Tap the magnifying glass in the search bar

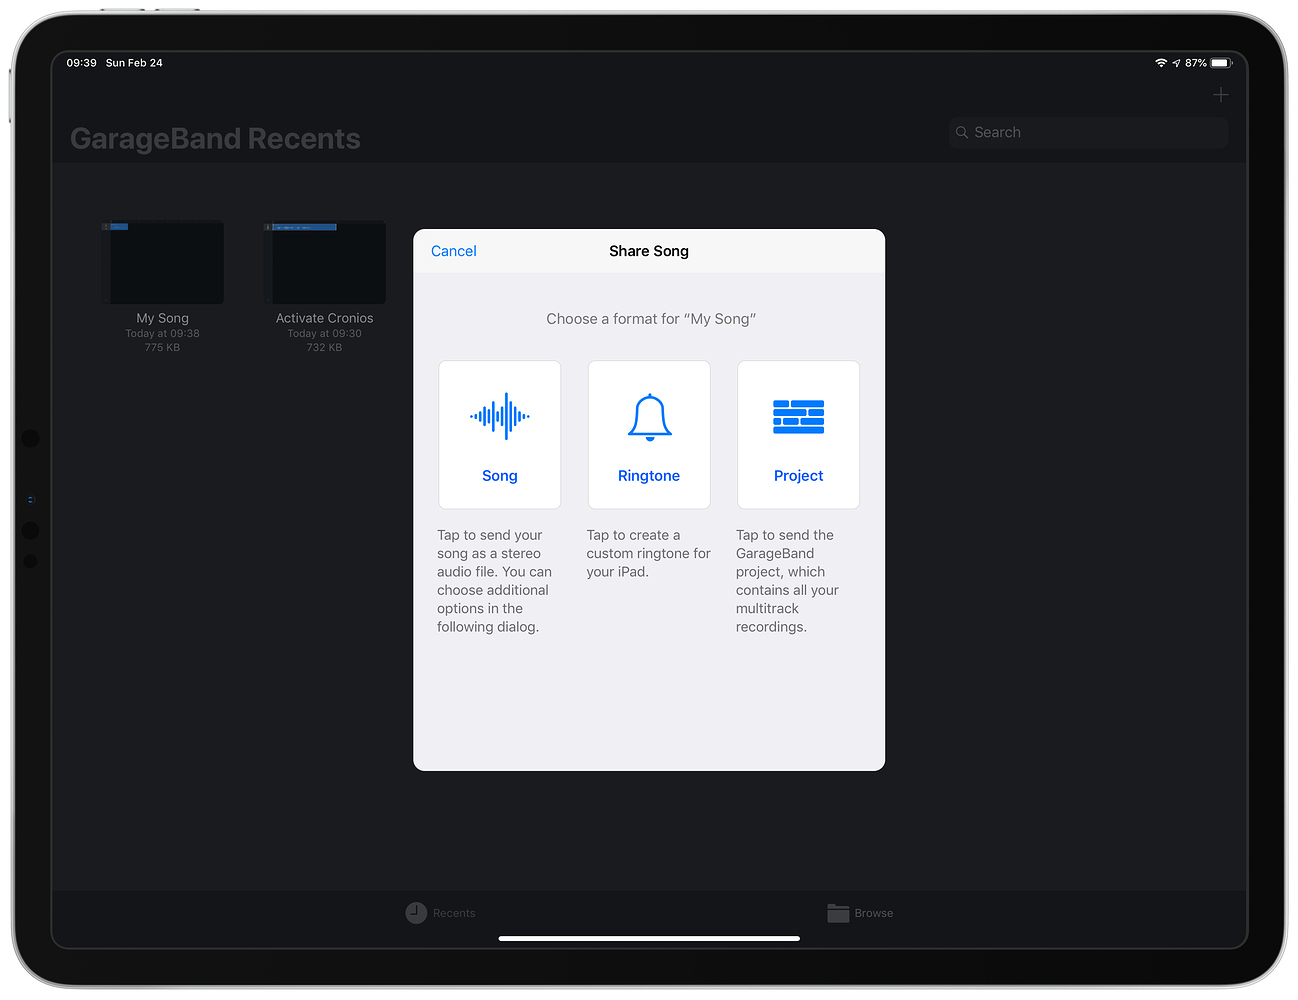[961, 131]
